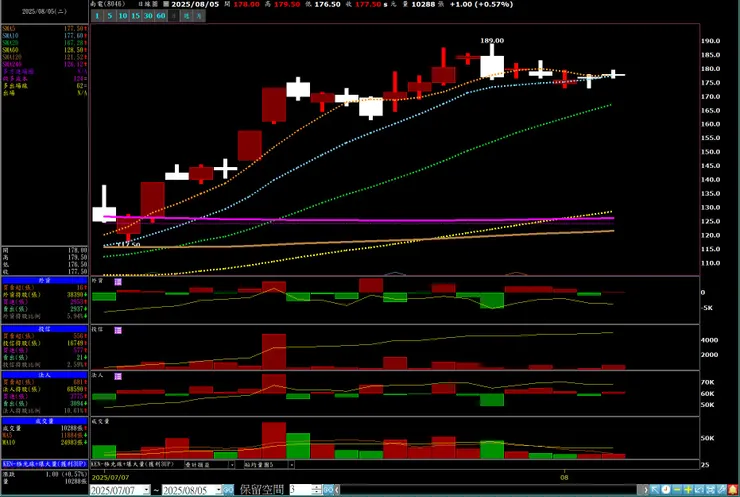740x497 pixels.
Task: Click the SMA60 indicator row
Action: [44, 50]
